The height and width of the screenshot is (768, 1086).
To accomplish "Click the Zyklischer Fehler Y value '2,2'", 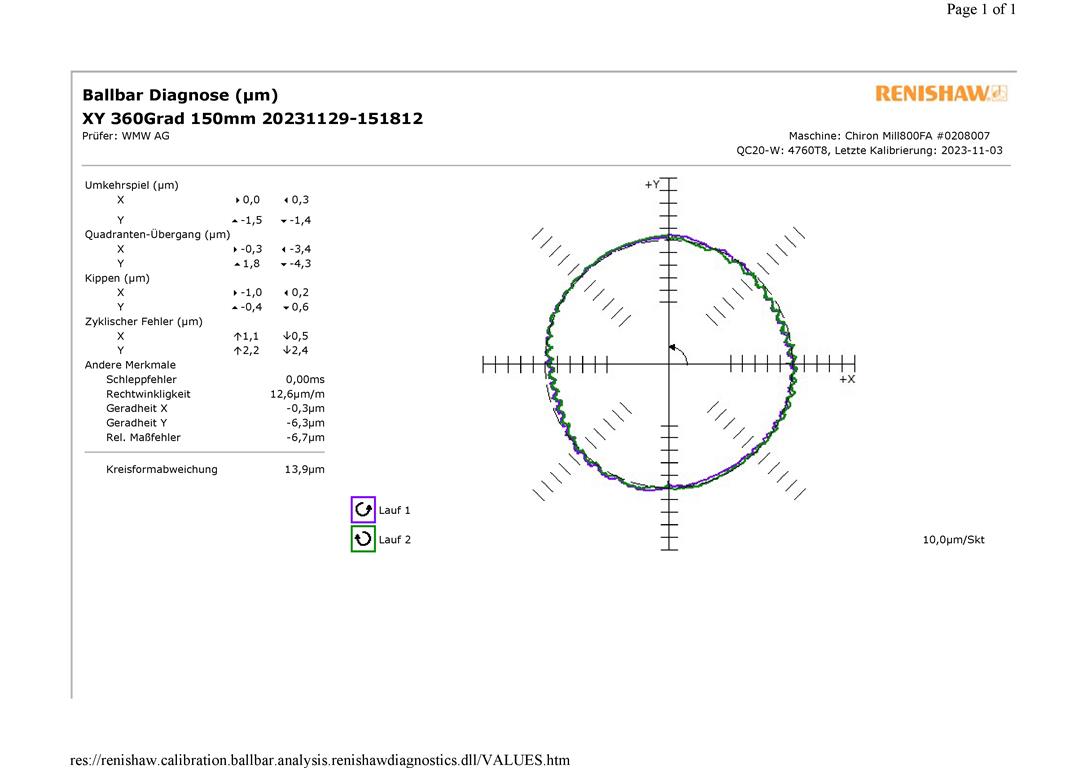I will [250, 350].
